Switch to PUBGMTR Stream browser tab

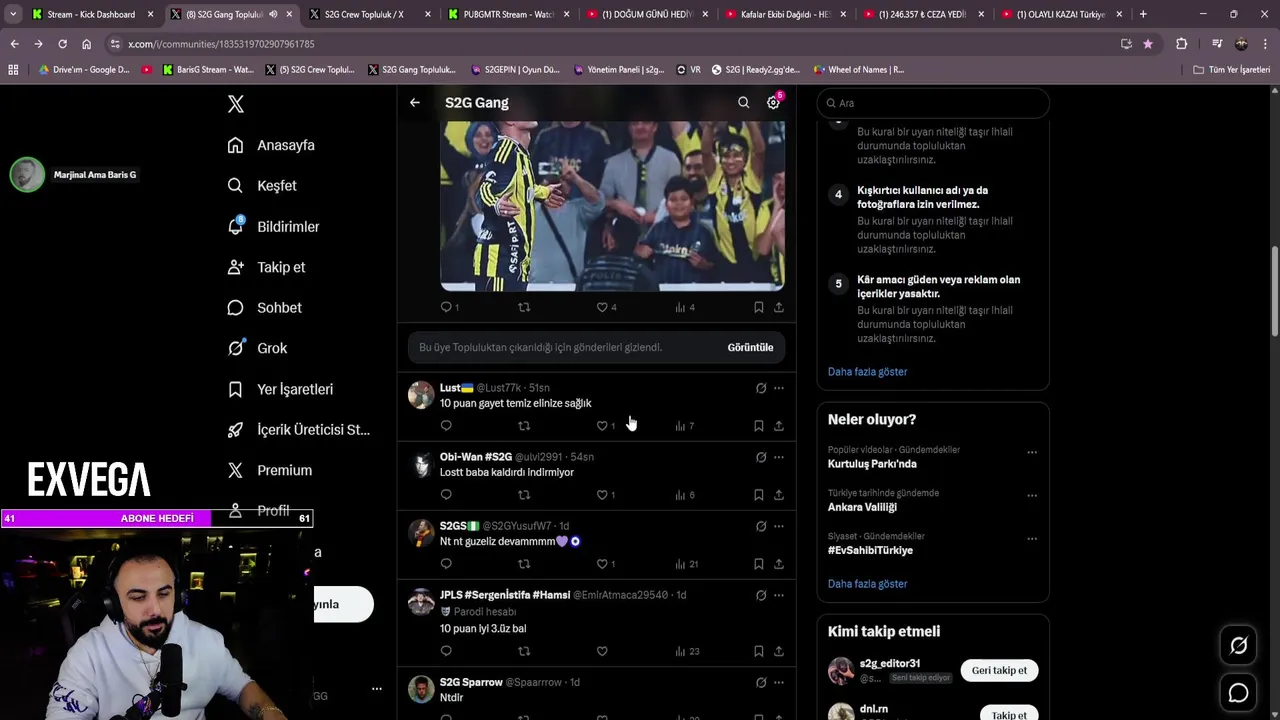508,14
